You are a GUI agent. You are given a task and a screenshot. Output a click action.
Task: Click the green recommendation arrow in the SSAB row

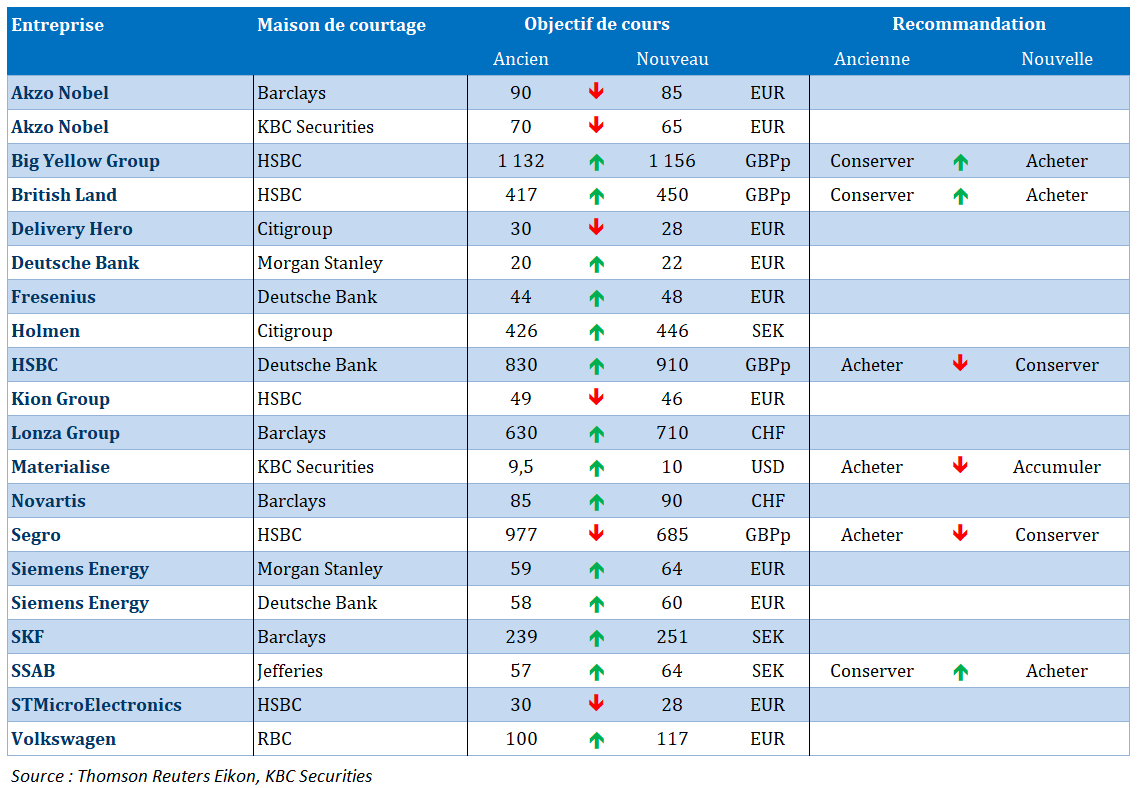click(960, 672)
